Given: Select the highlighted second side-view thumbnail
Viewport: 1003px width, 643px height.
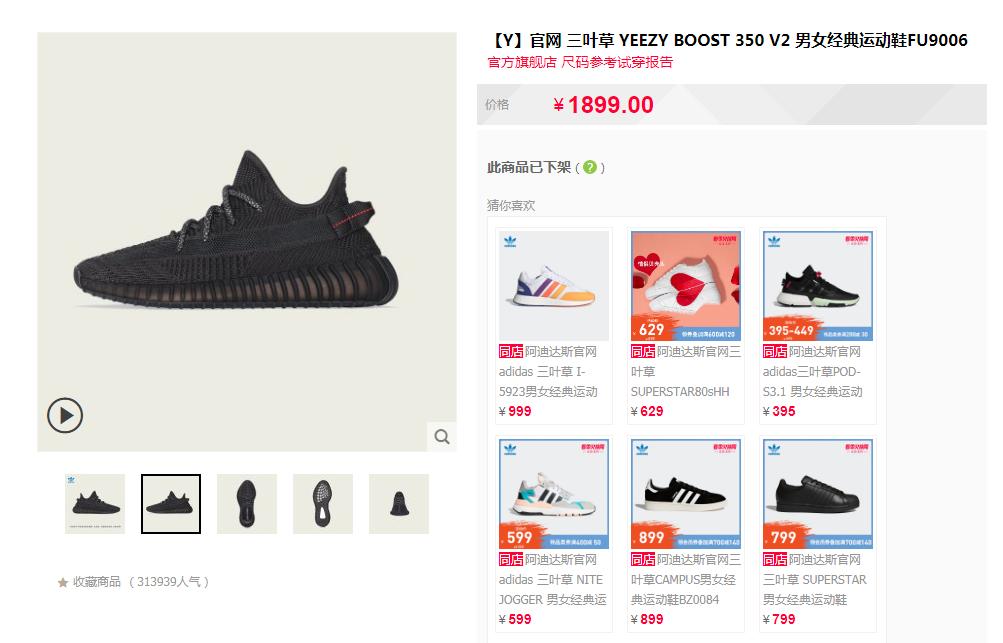Looking at the screenshot, I should (x=171, y=504).
